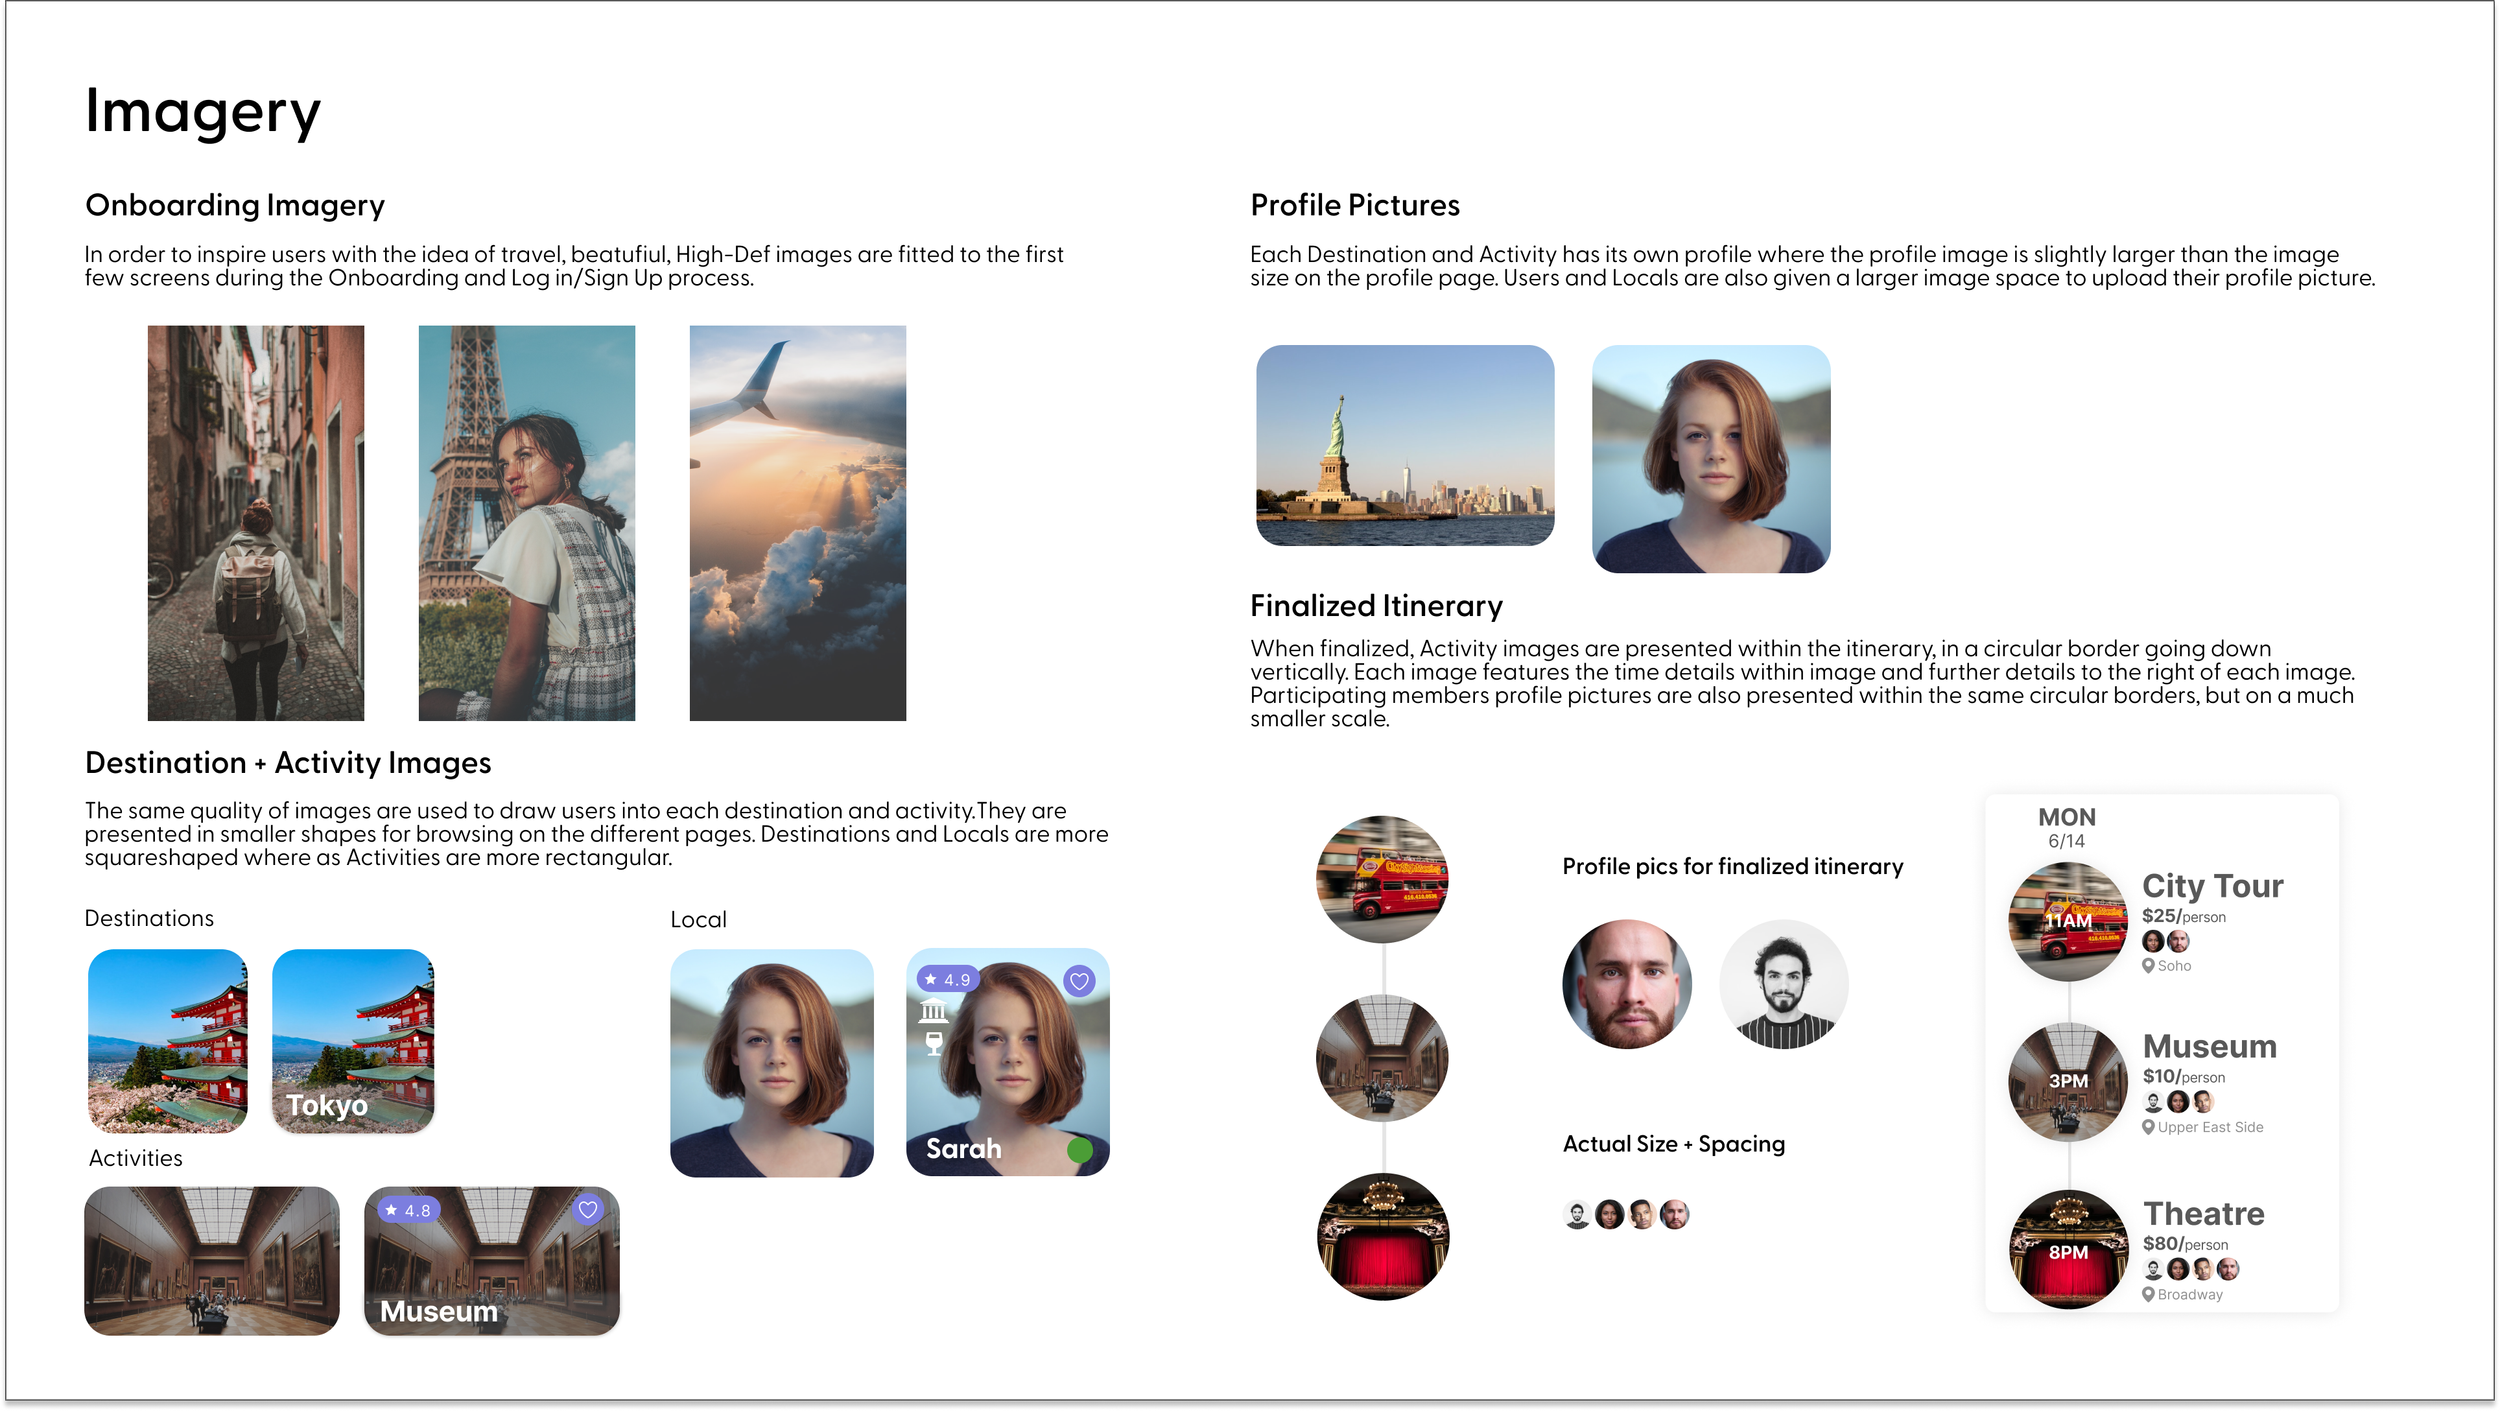
Task: Click the $80/person price text
Action: [x=2185, y=1244]
